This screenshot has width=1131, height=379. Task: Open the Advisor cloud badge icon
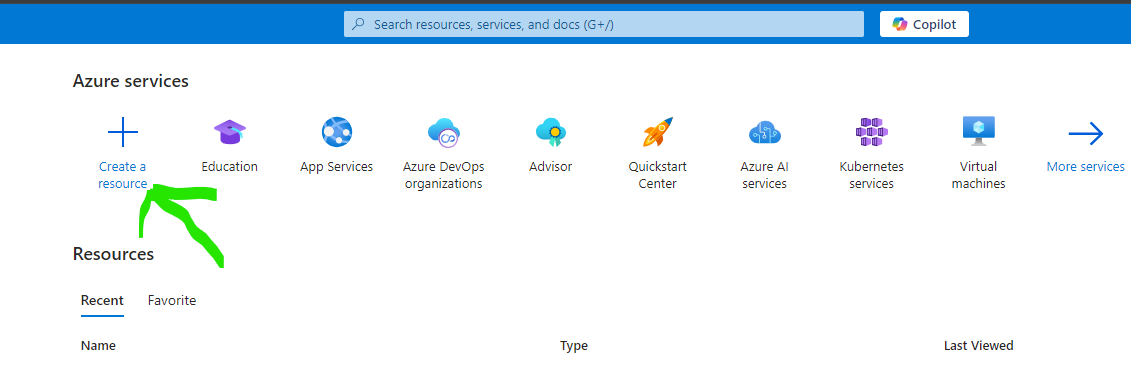click(550, 132)
